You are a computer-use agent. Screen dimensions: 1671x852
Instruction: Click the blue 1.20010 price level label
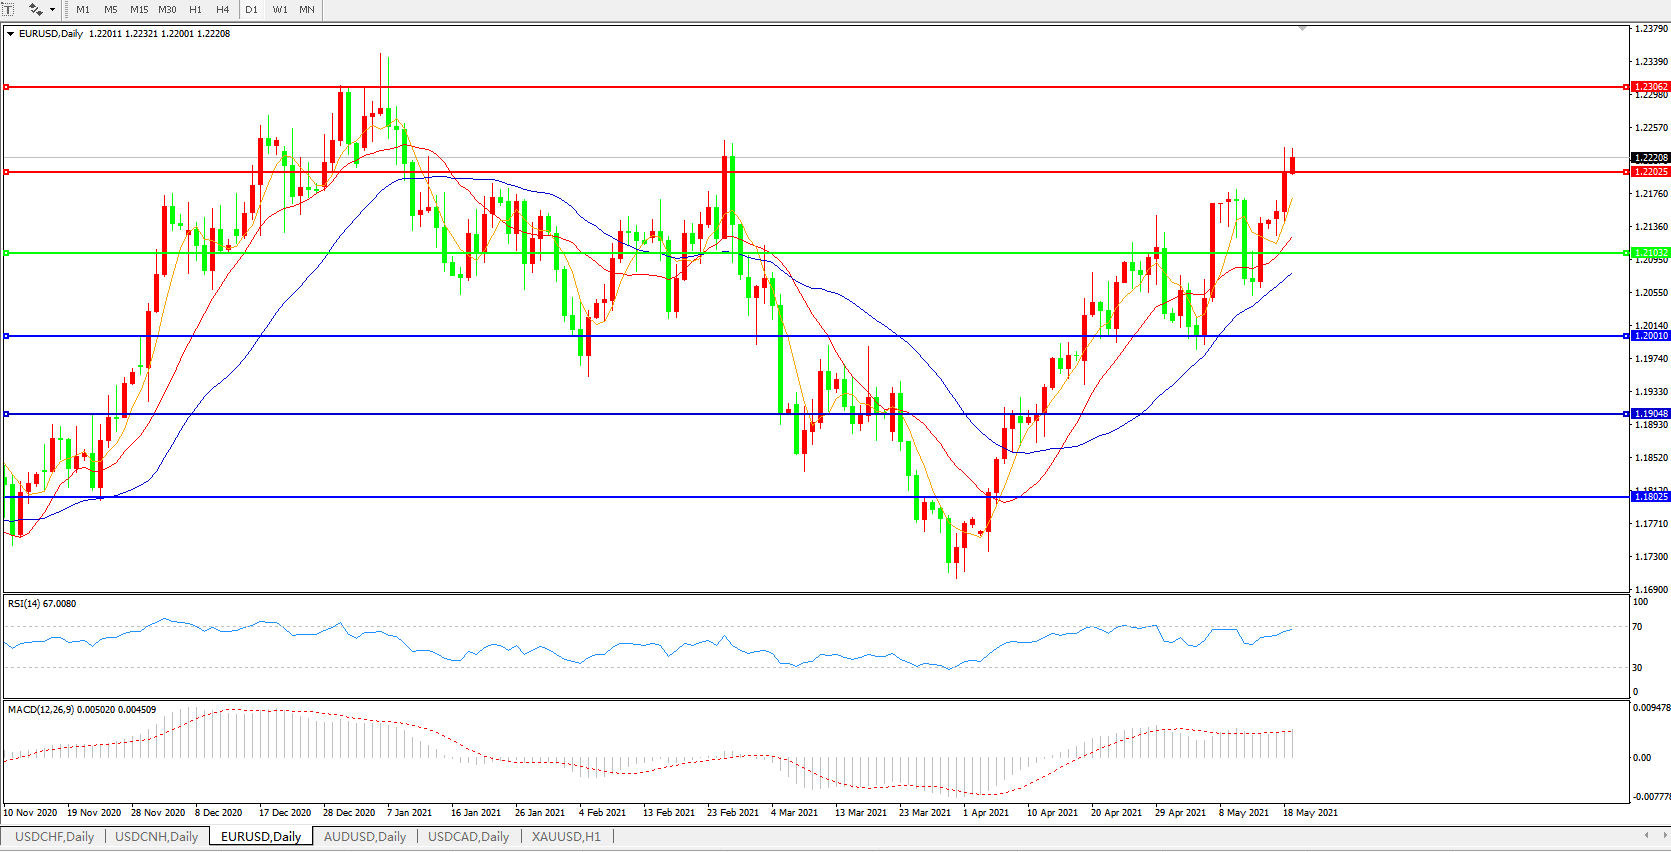(x=1650, y=336)
